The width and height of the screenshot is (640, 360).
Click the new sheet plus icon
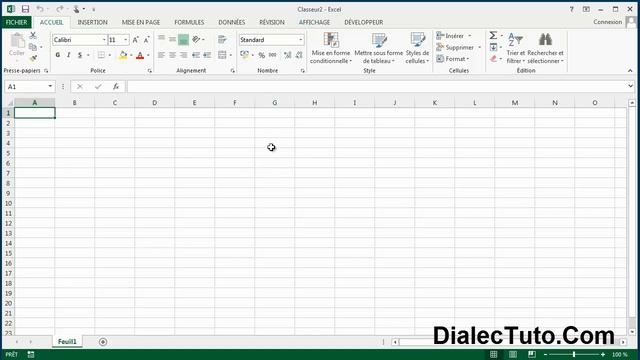click(x=103, y=342)
